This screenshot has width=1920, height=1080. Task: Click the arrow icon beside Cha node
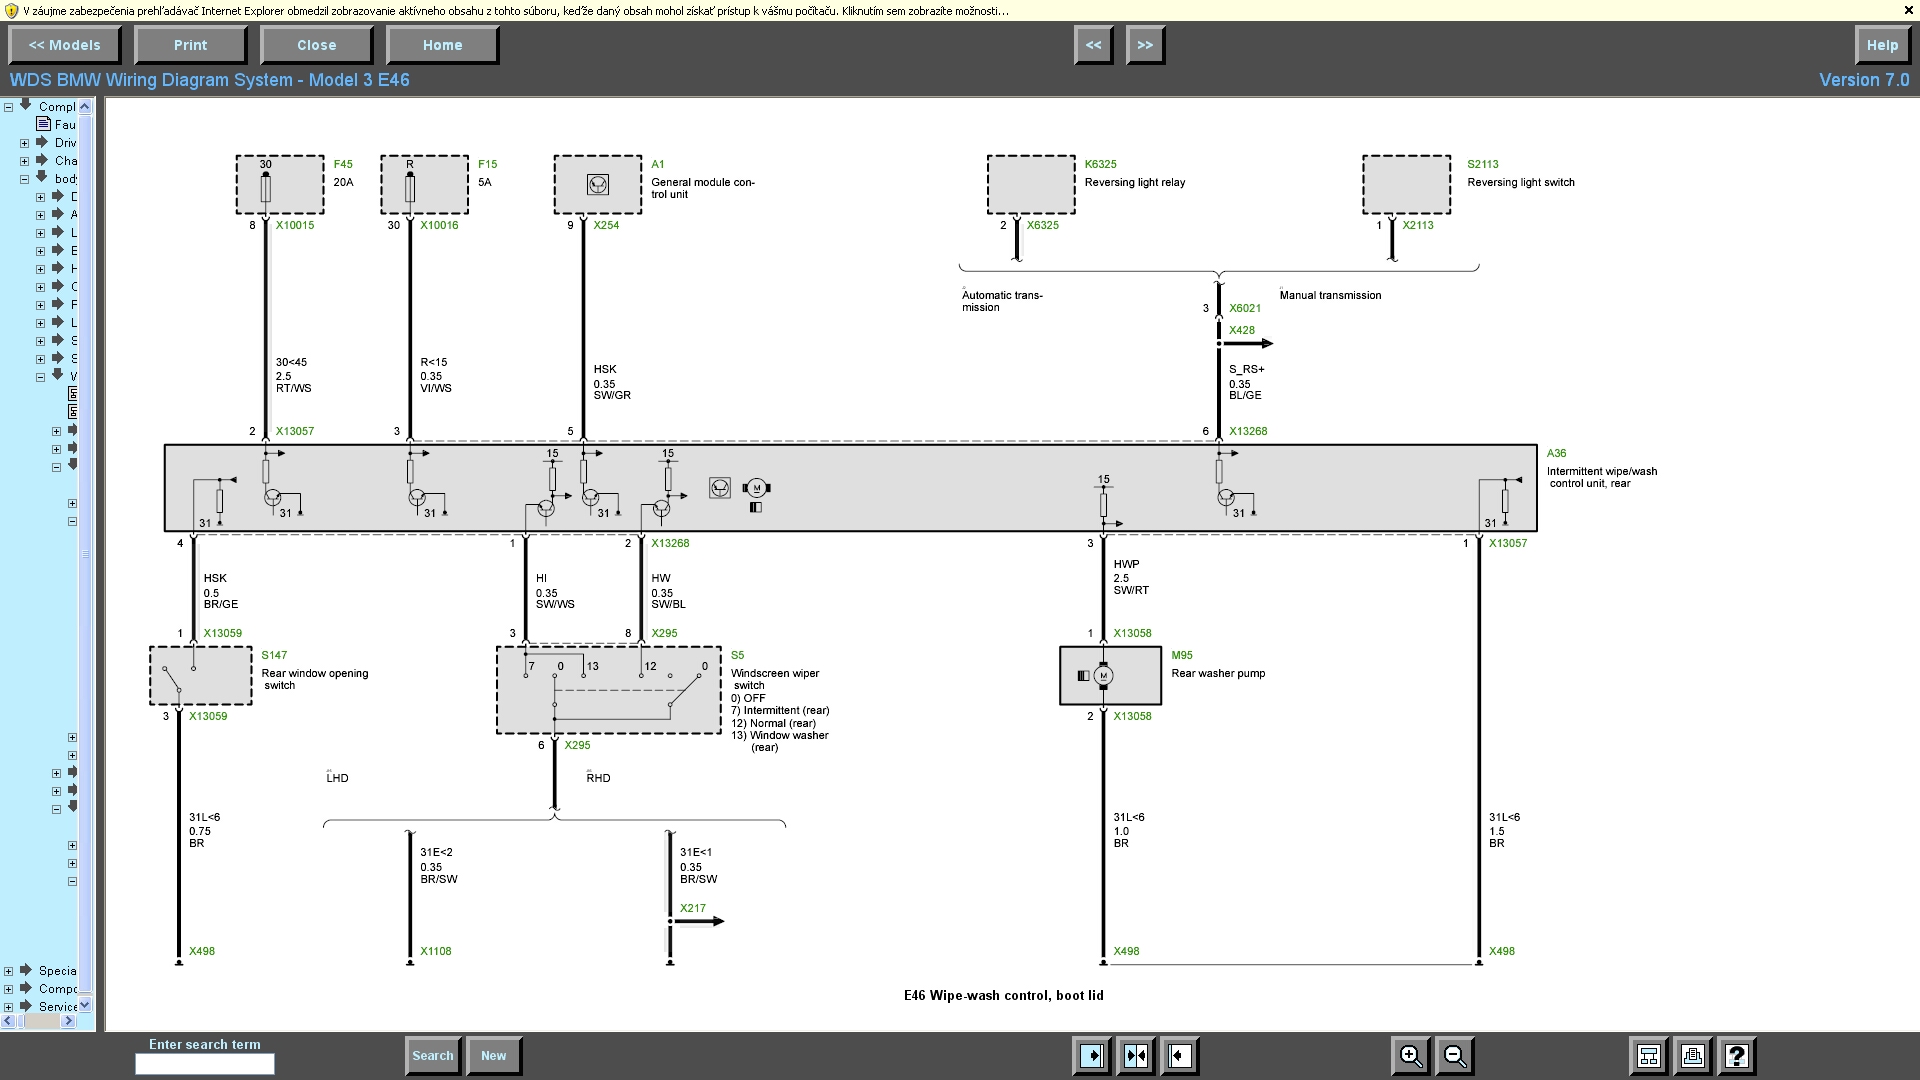click(42, 160)
